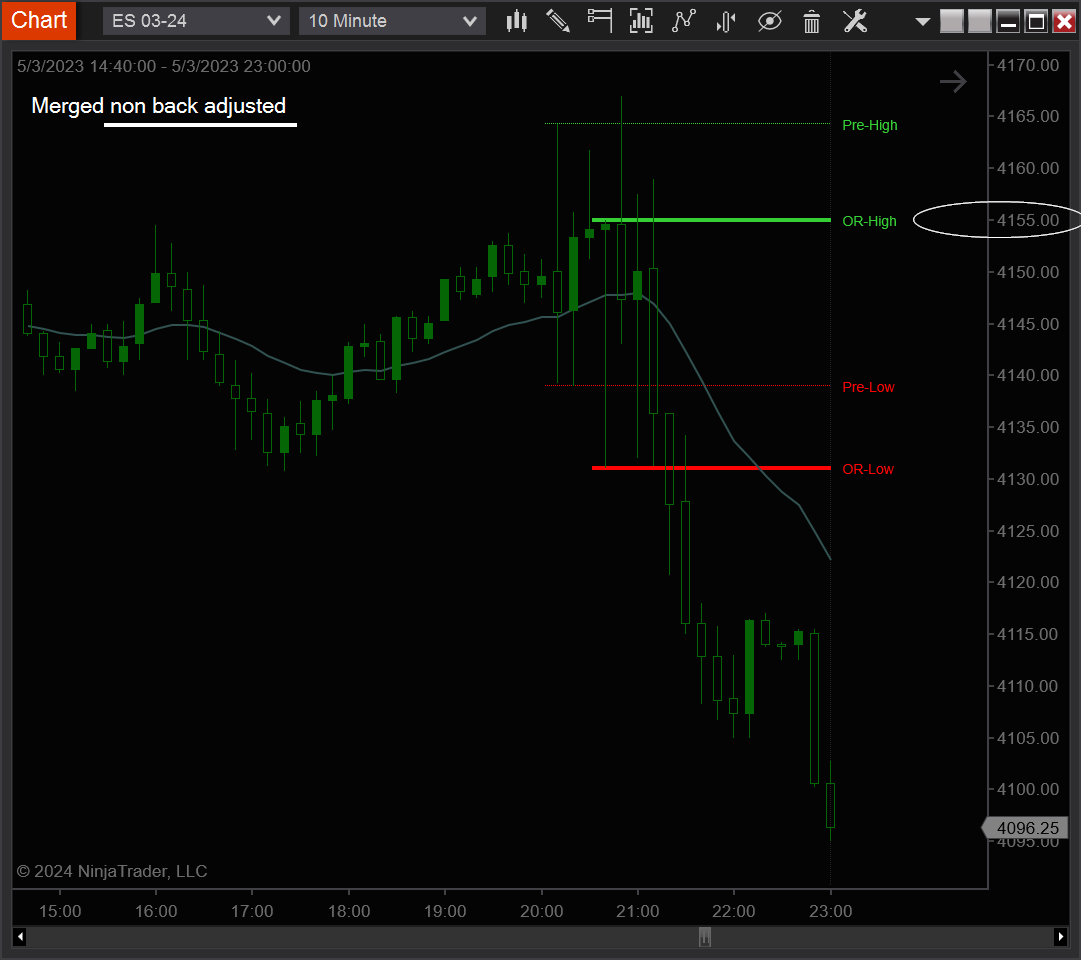Click the 2024 NinjaTrader, LLC copyright text
Viewport: 1081px width, 960px height.
112,871
